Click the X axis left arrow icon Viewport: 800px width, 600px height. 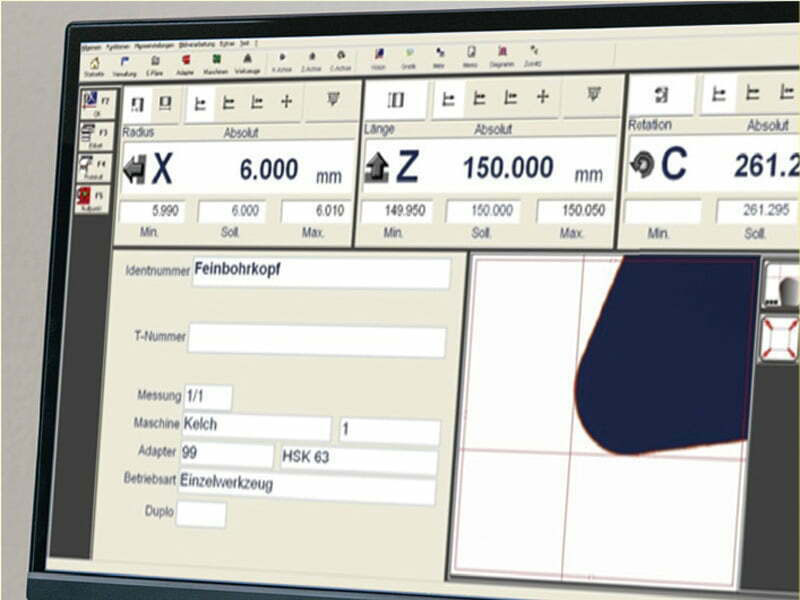coord(134,169)
